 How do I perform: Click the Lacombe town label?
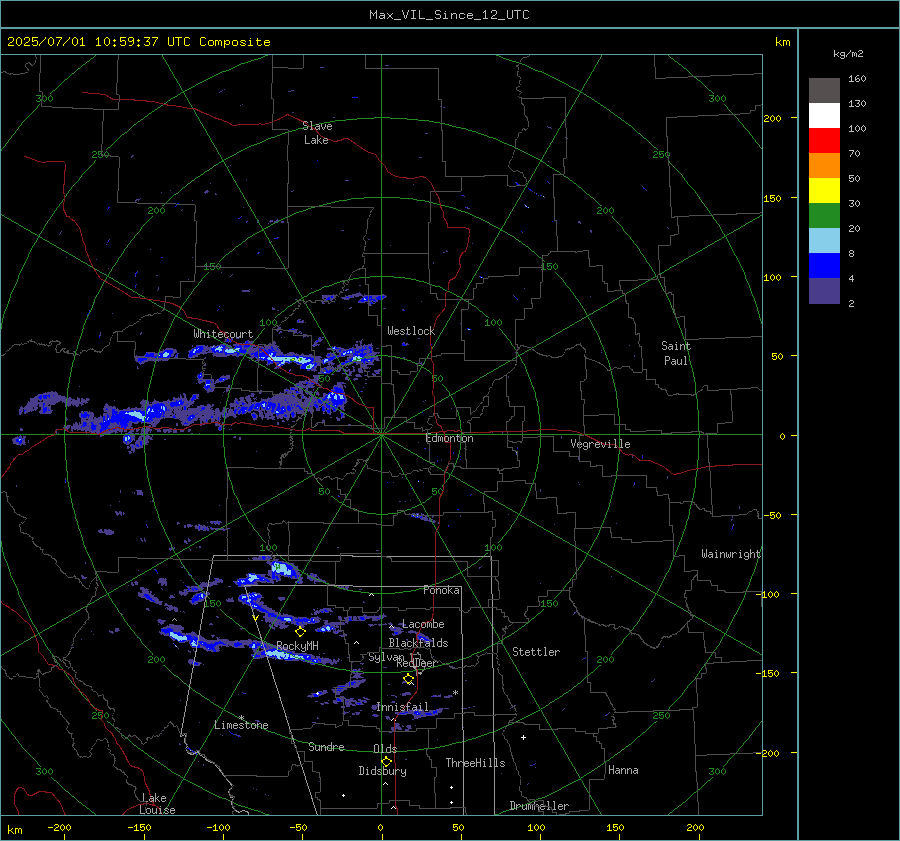(423, 624)
